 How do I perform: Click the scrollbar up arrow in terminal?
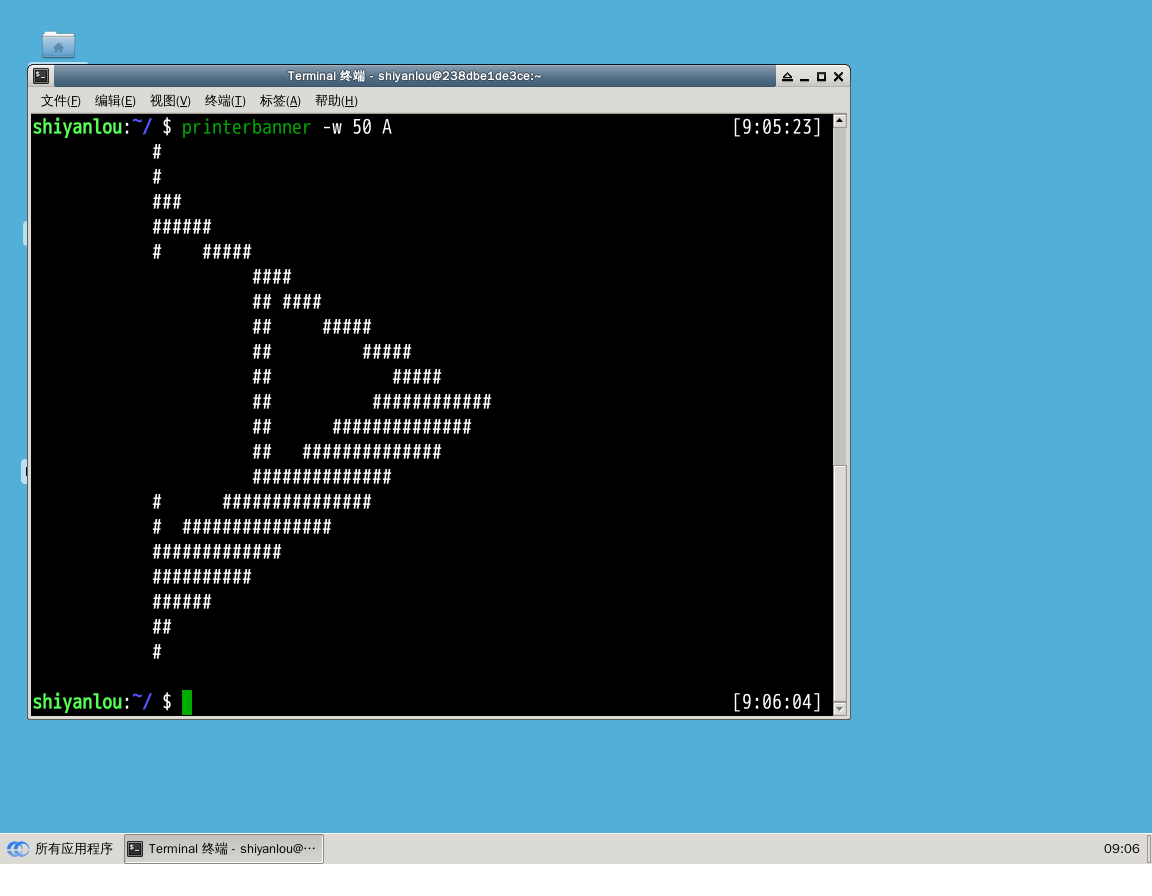[840, 121]
